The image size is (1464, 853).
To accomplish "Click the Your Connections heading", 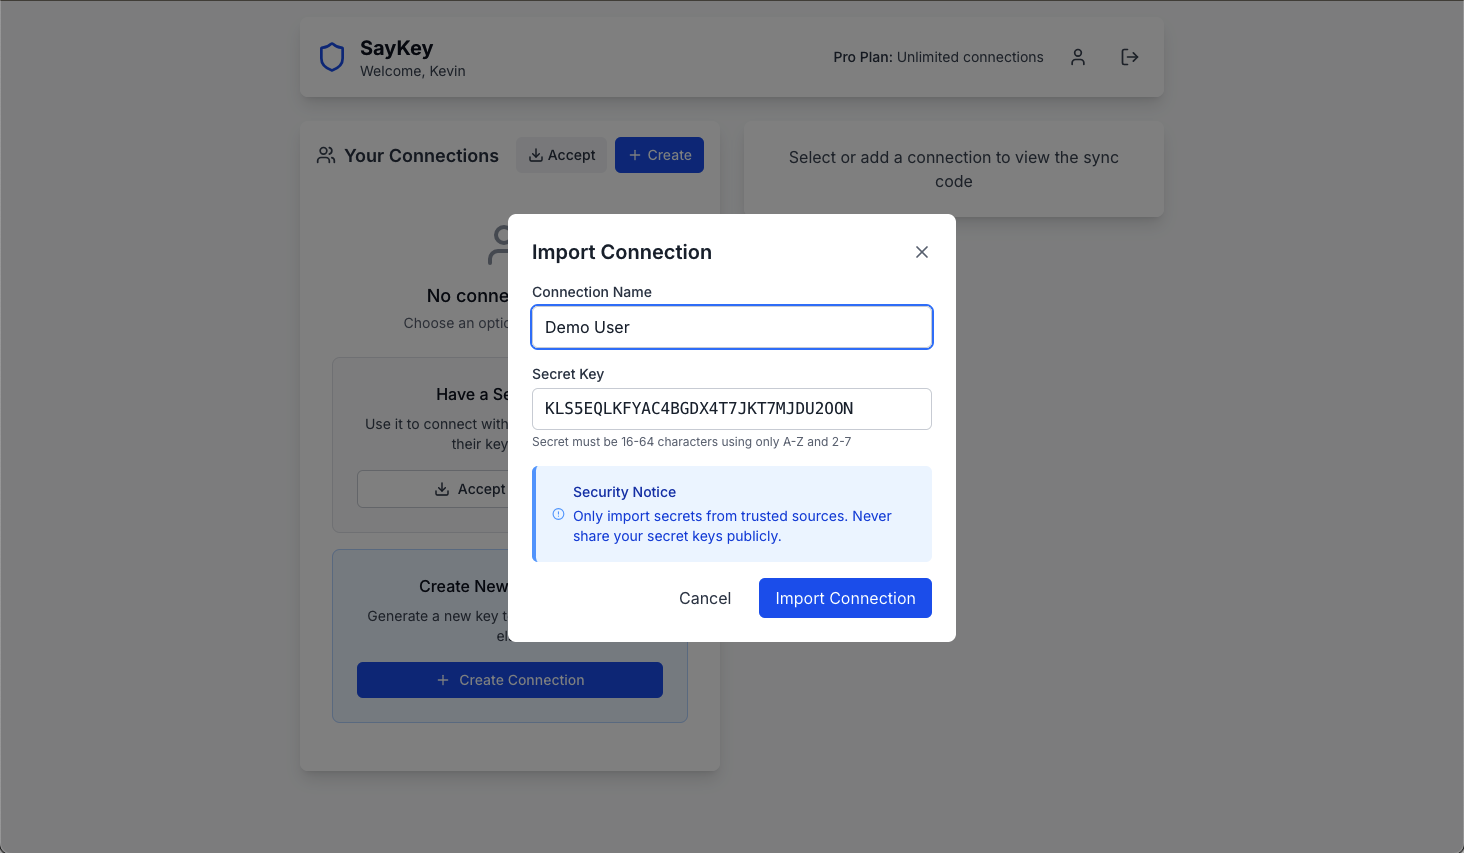I will pyautogui.click(x=421, y=156).
